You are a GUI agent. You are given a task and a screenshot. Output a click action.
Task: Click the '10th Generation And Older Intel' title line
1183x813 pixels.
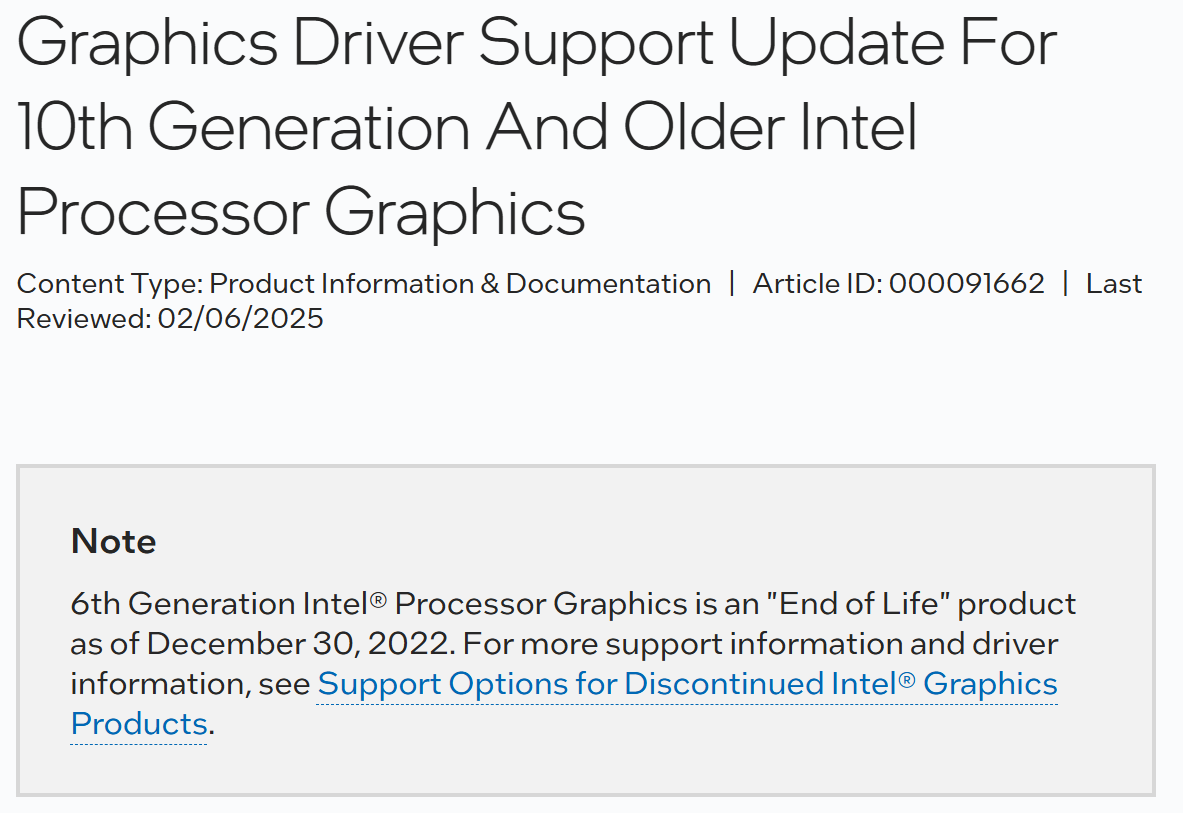coord(467,127)
